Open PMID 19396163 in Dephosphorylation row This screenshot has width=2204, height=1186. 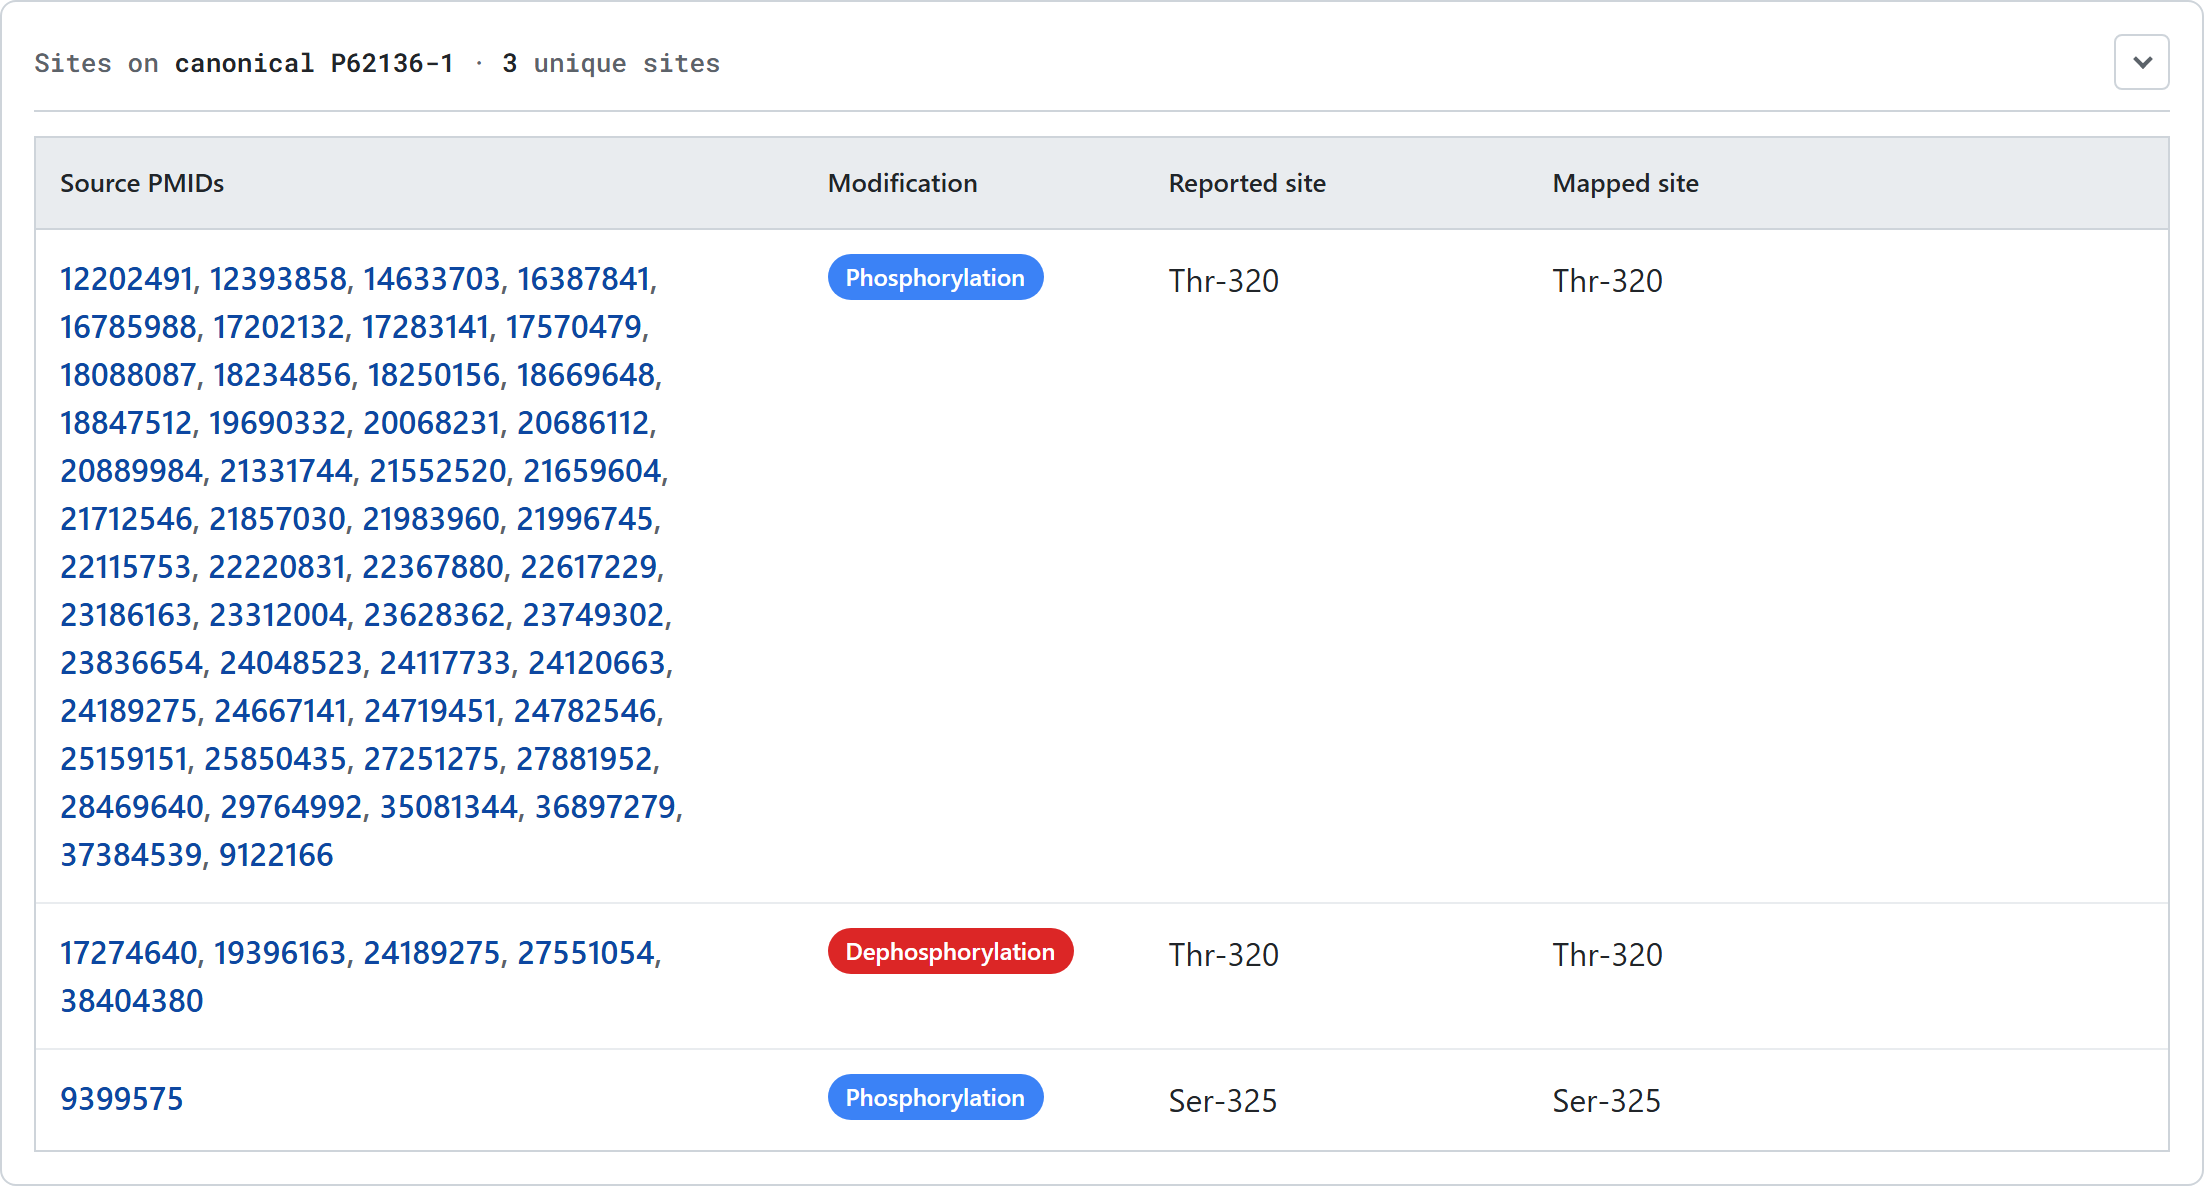[x=280, y=953]
